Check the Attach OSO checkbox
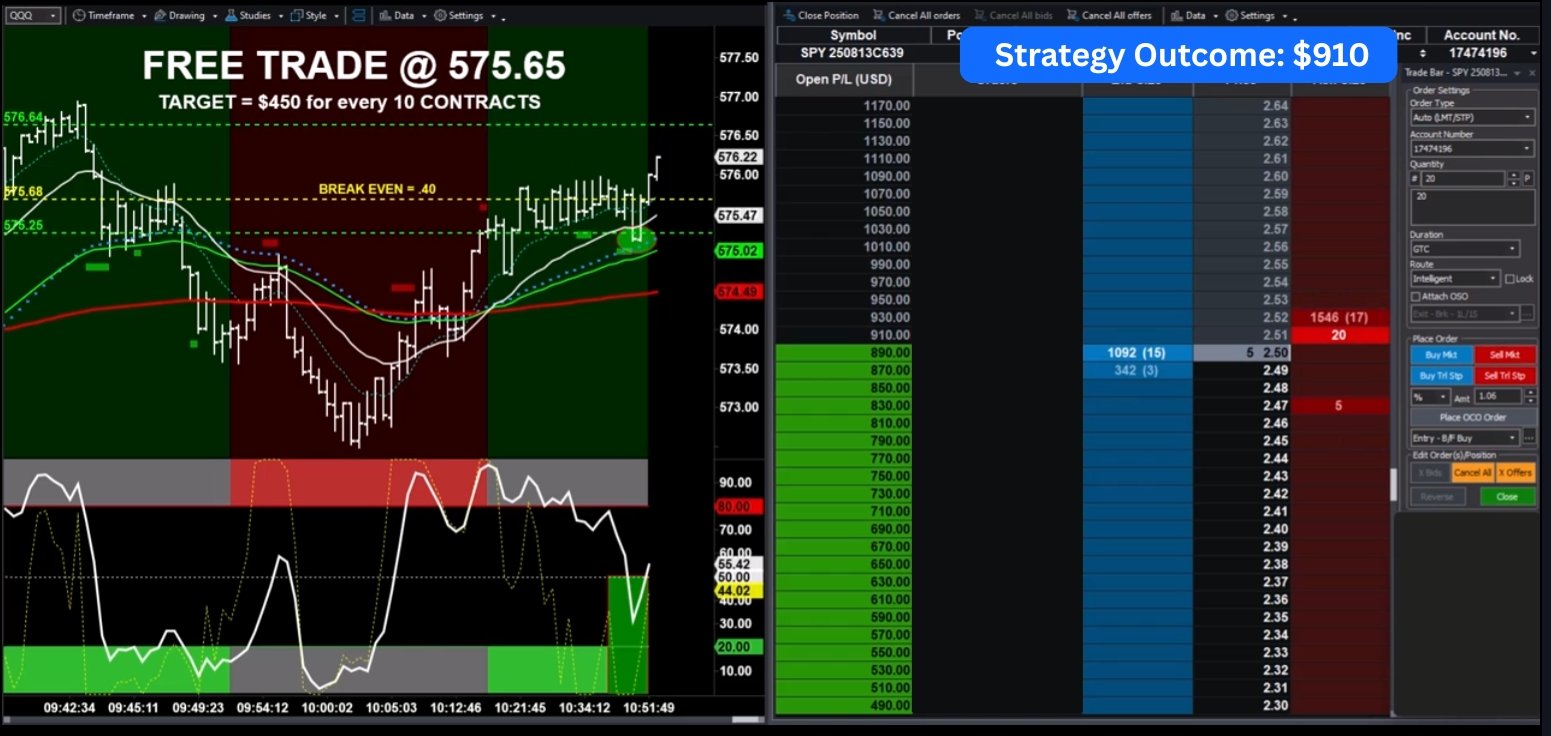 click(x=1415, y=296)
